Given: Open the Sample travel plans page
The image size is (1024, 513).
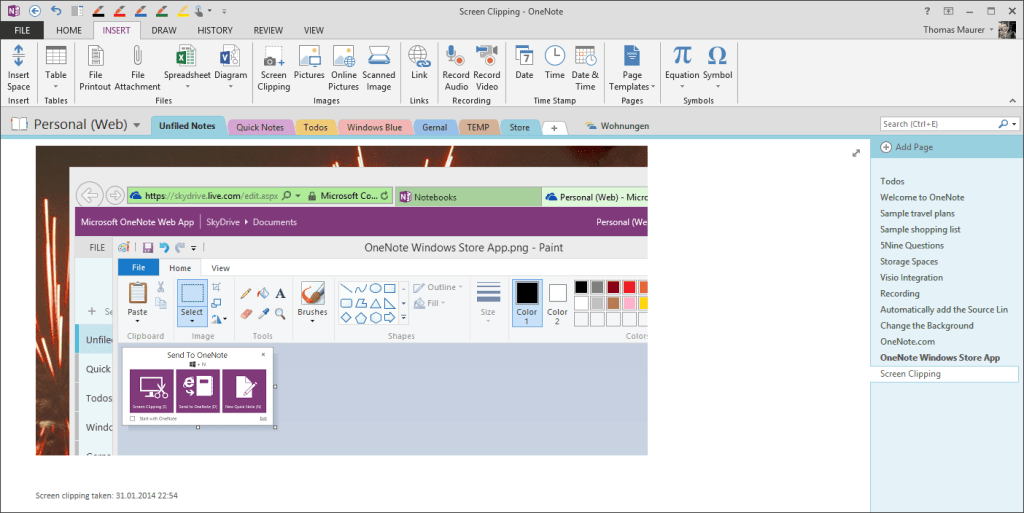Looking at the screenshot, I should (x=917, y=213).
